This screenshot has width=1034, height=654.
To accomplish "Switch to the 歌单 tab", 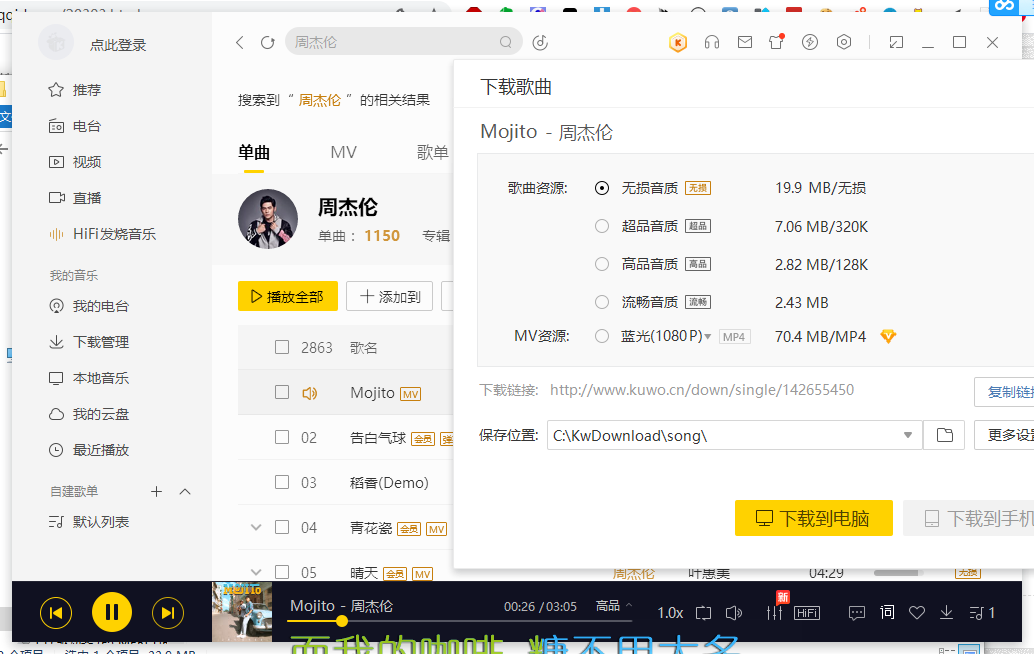I will pos(433,153).
